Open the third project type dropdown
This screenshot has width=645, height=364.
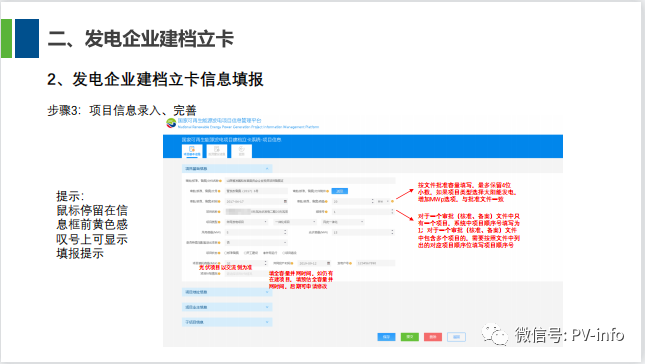coord(342,222)
